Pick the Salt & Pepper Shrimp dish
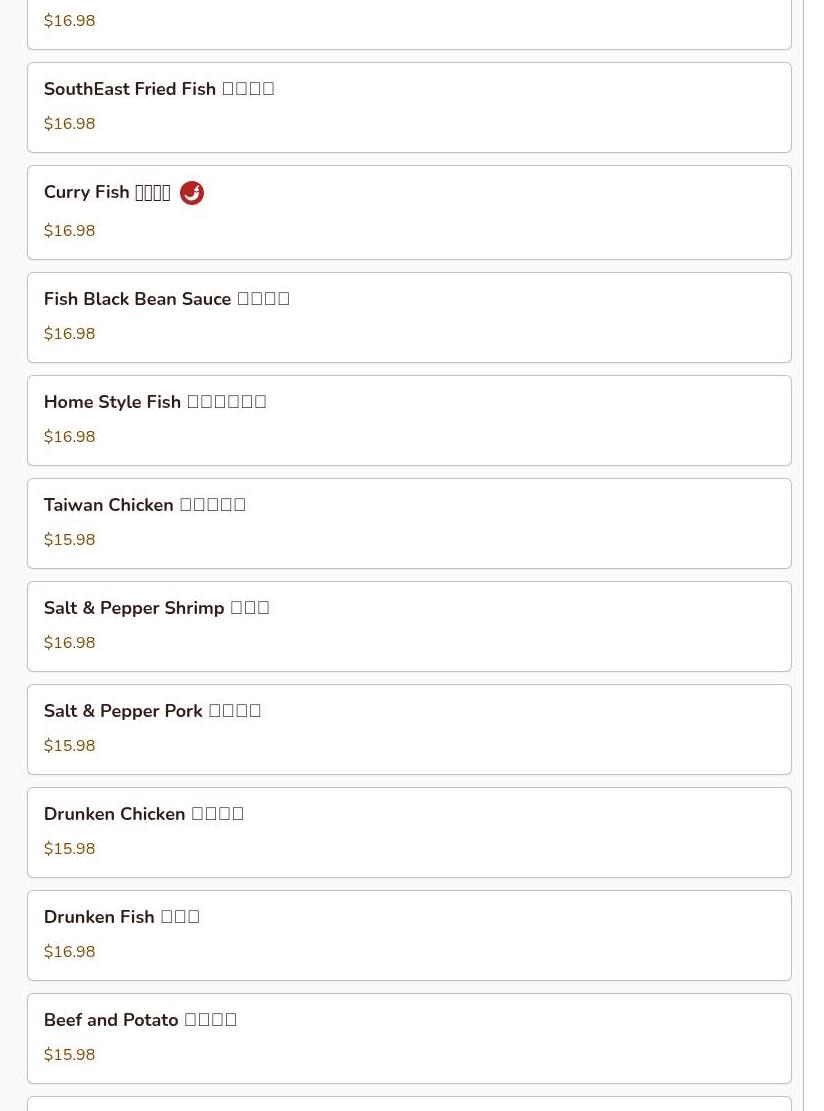This screenshot has width=824, height=1111. point(409,626)
